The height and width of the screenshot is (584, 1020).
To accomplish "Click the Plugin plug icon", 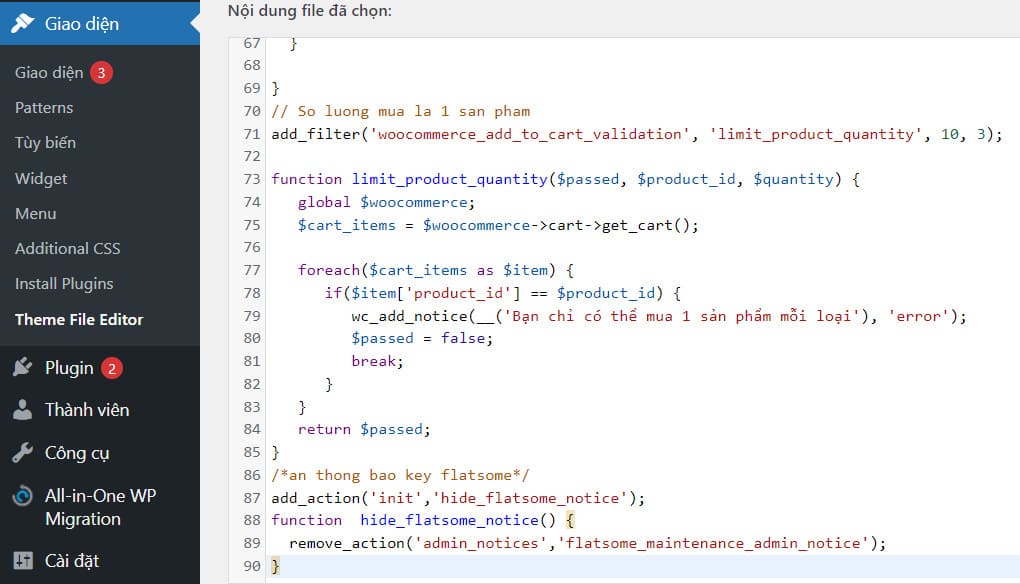I will click(22, 368).
